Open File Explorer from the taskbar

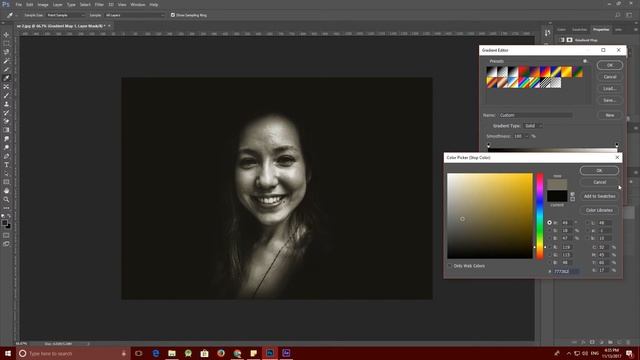pyautogui.click(x=172, y=353)
